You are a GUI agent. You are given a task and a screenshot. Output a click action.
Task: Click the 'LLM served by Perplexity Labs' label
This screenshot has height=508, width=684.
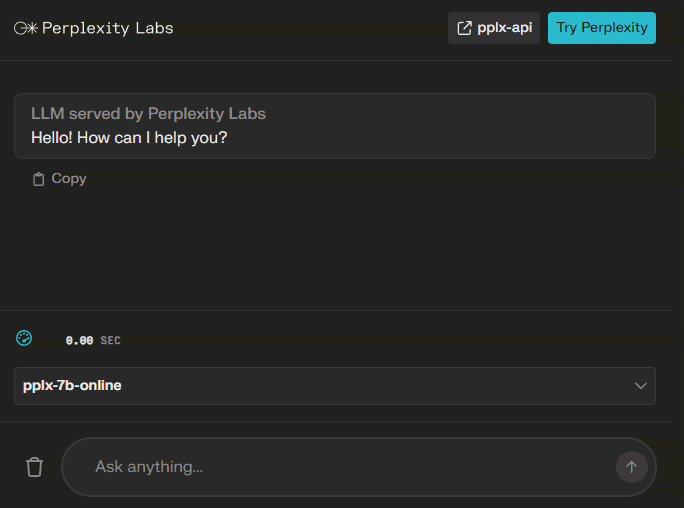pyautogui.click(x=148, y=114)
